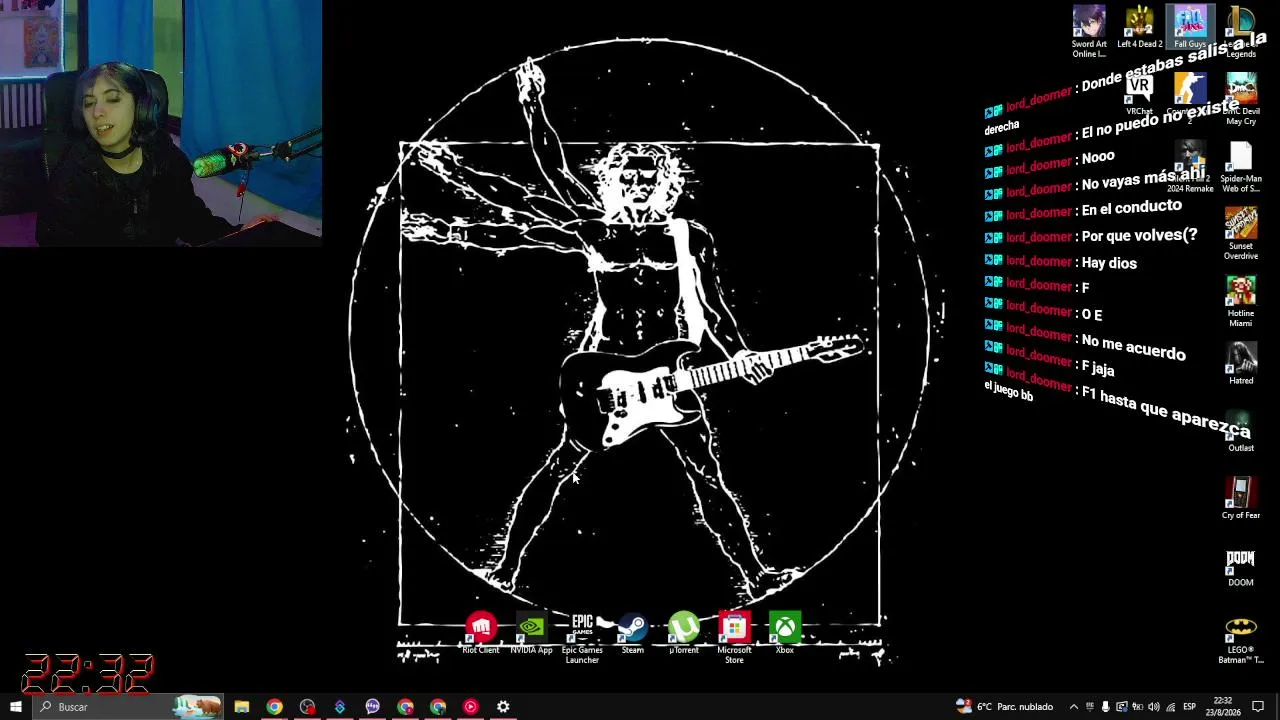Image resolution: width=1280 pixels, height=720 pixels.
Task: Click the highlighted Fall Guys shortcut
Action: pyautogui.click(x=1190, y=27)
